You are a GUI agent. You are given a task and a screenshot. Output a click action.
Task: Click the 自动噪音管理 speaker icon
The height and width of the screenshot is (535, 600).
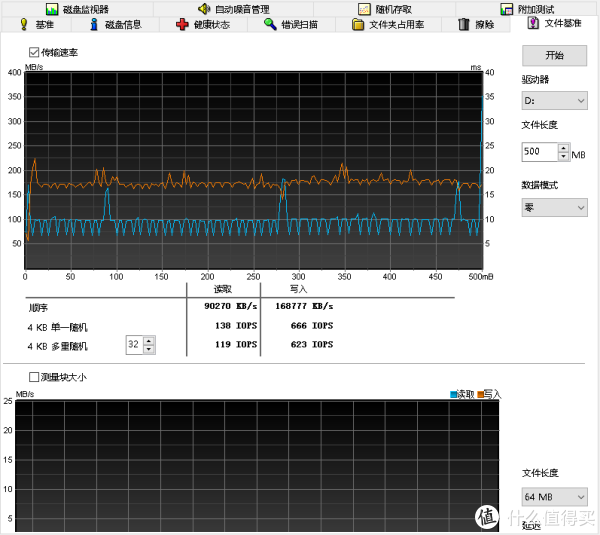click(x=203, y=9)
